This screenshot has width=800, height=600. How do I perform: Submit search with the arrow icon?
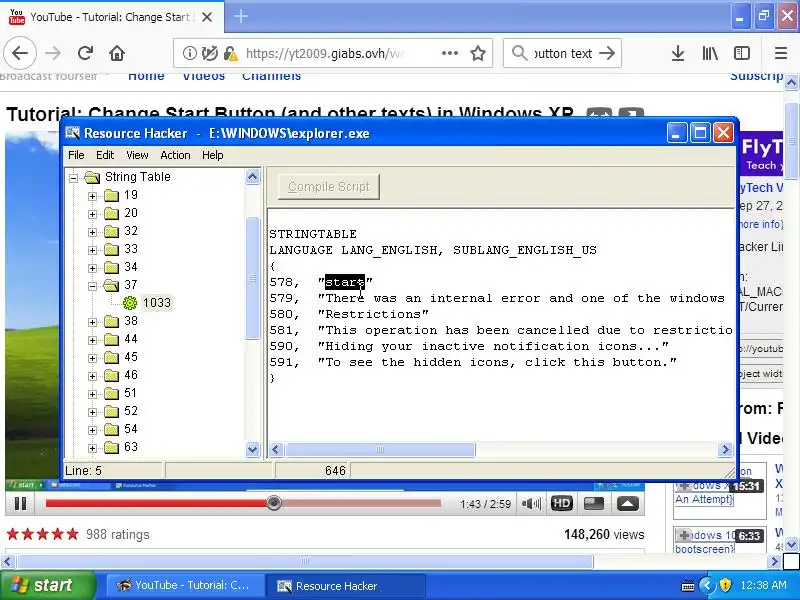[x=607, y=53]
